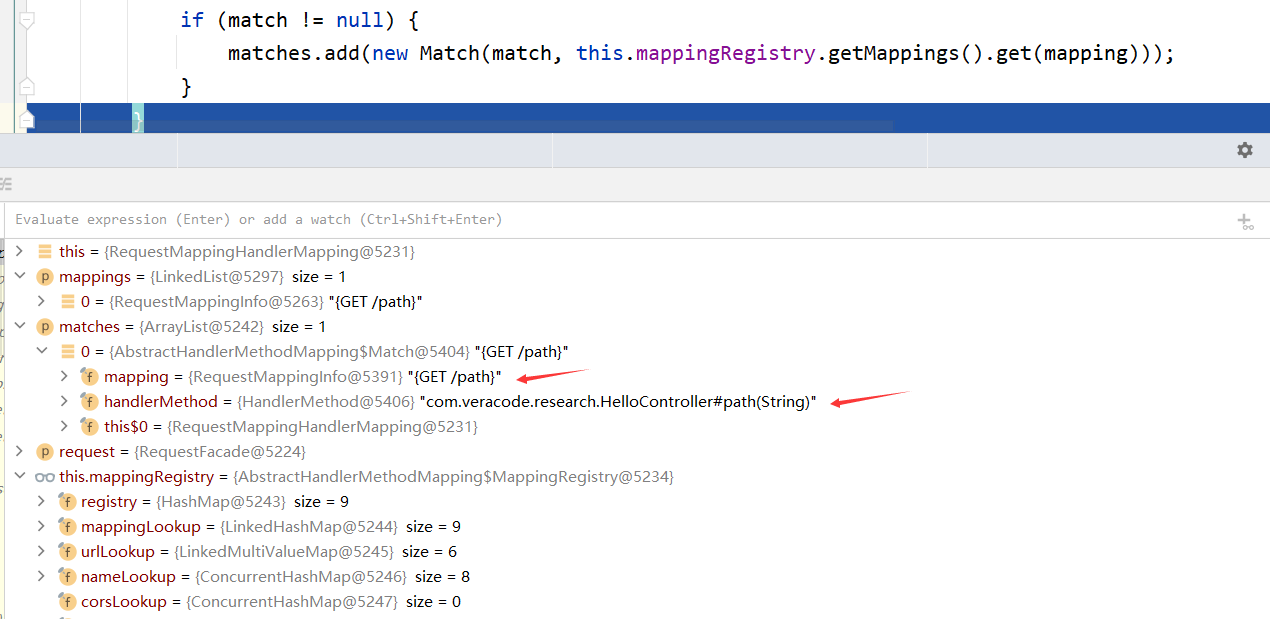Viewport: 1270px width, 619px height.
Task: Click the add watch plus icon
Action: pyautogui.click(x=1245, y=221)
